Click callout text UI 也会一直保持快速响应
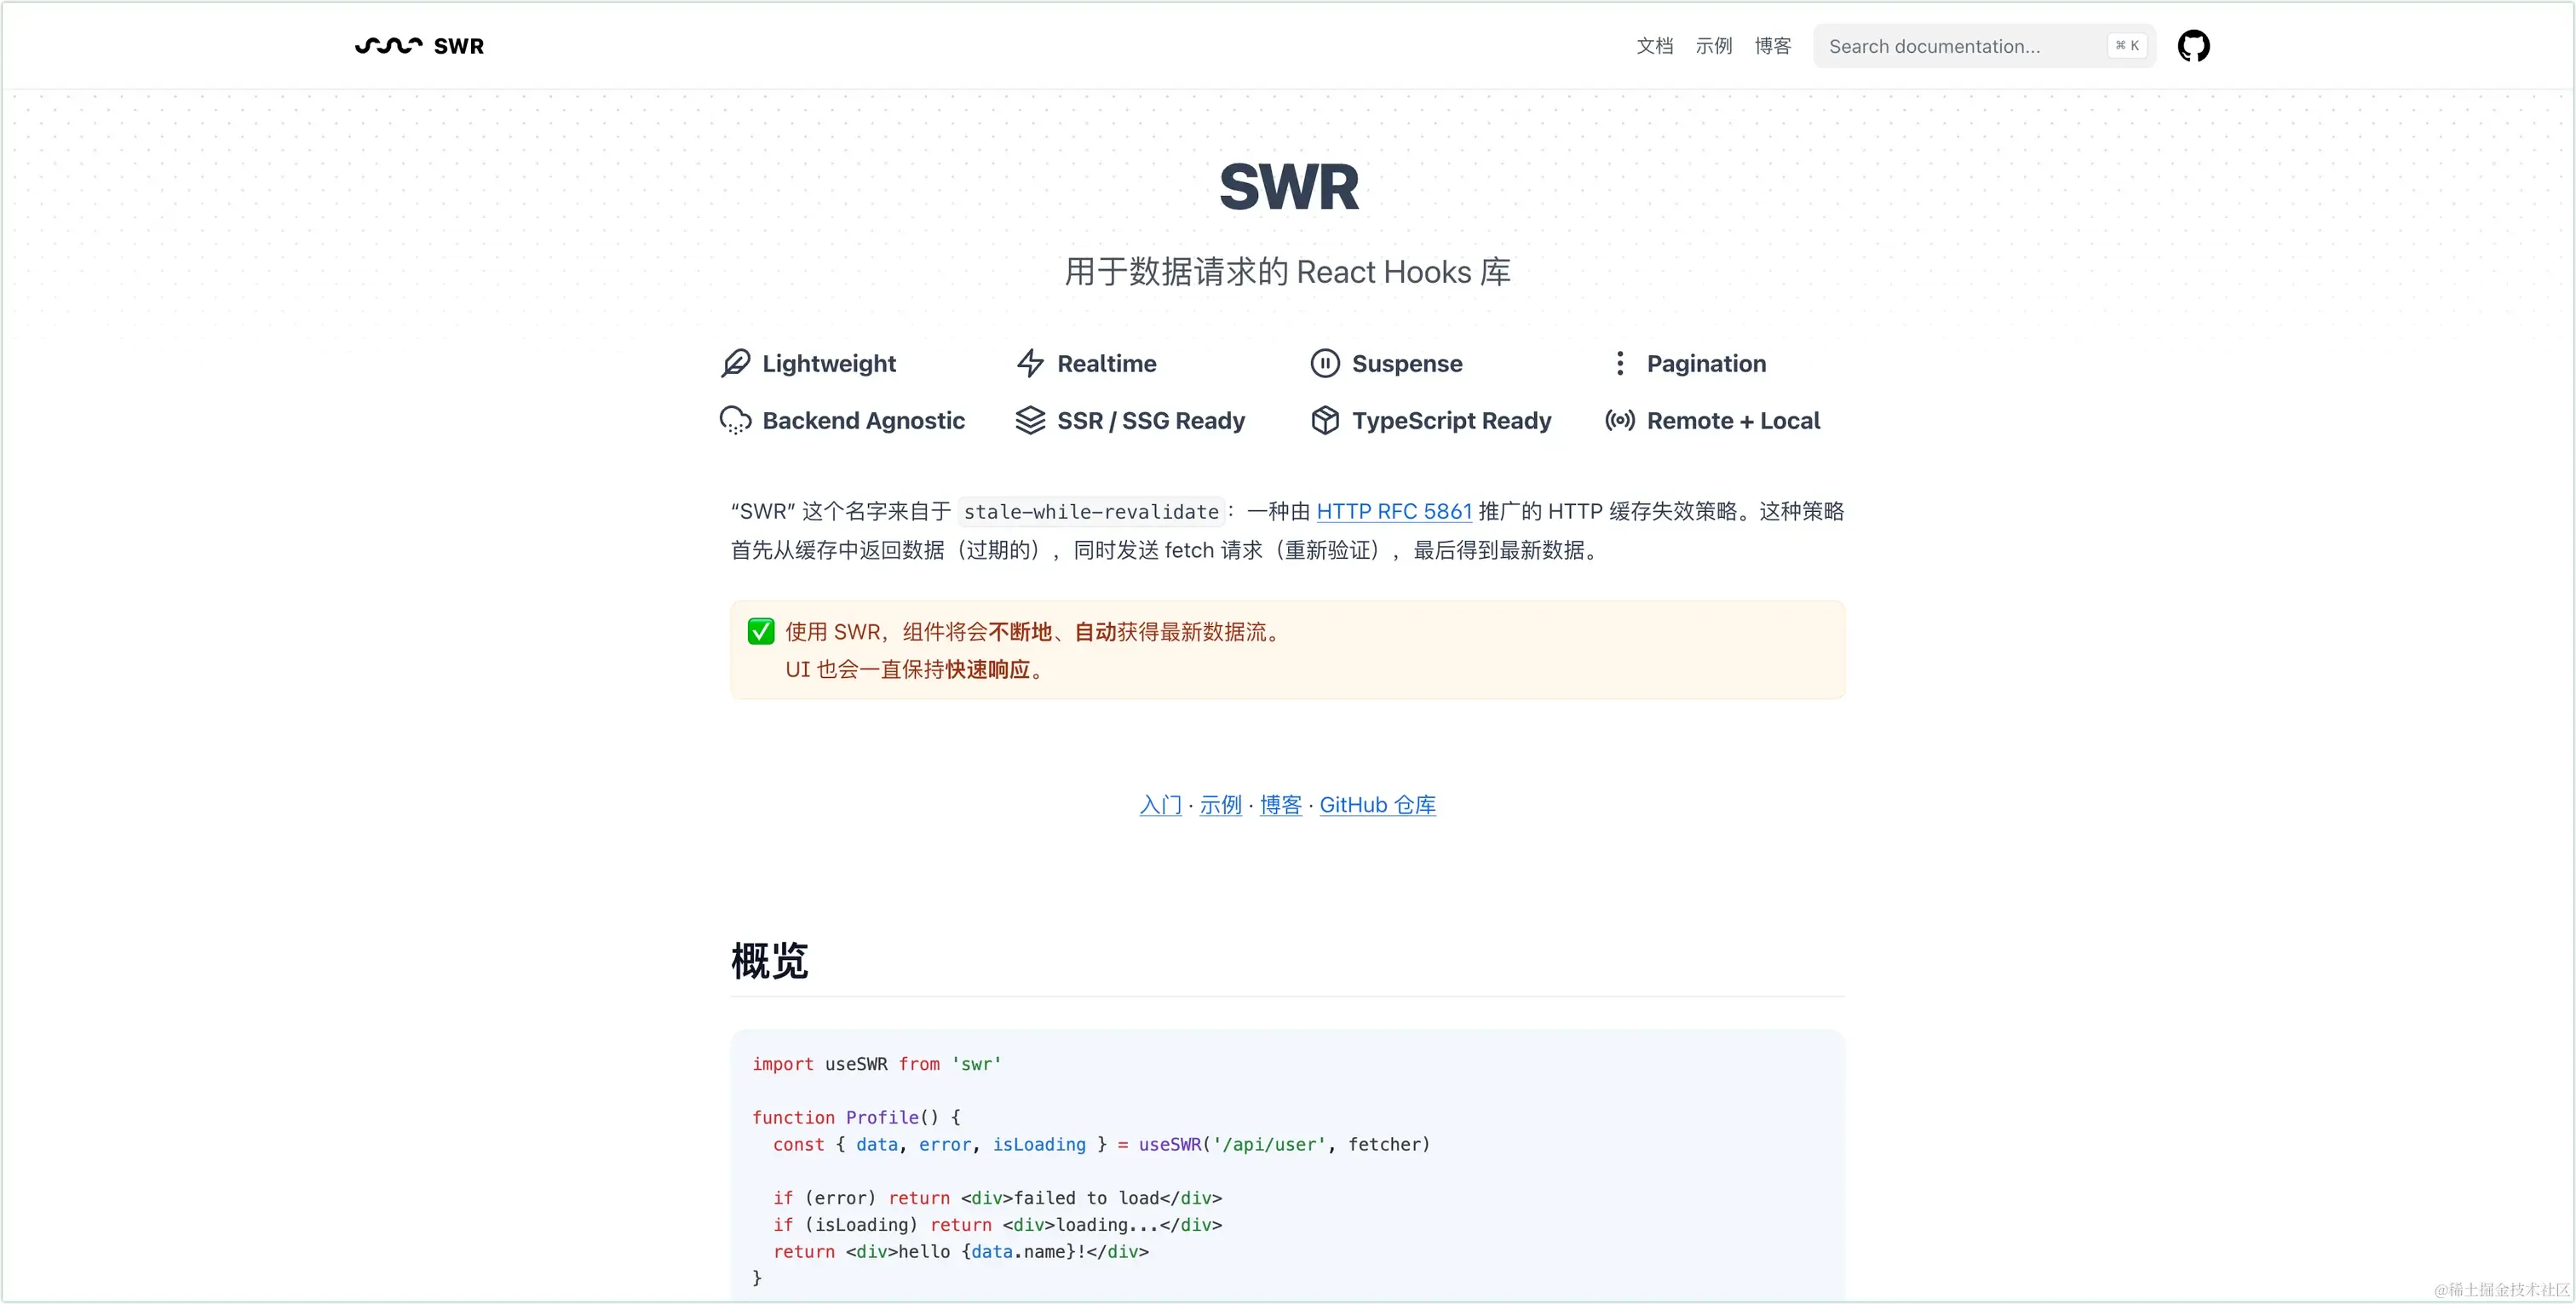This screenshot has height=1304, width=2576. [x=915, y=669]
